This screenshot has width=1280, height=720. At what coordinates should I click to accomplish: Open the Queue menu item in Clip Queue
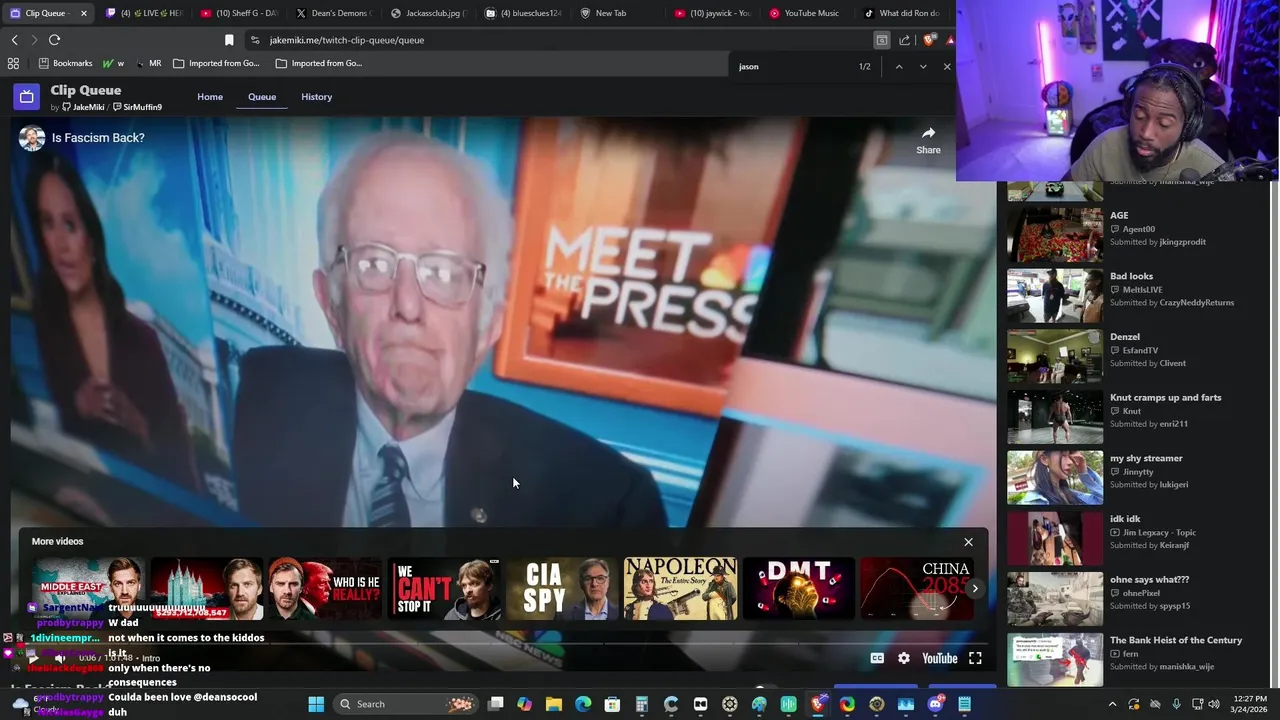click(262, 97)
